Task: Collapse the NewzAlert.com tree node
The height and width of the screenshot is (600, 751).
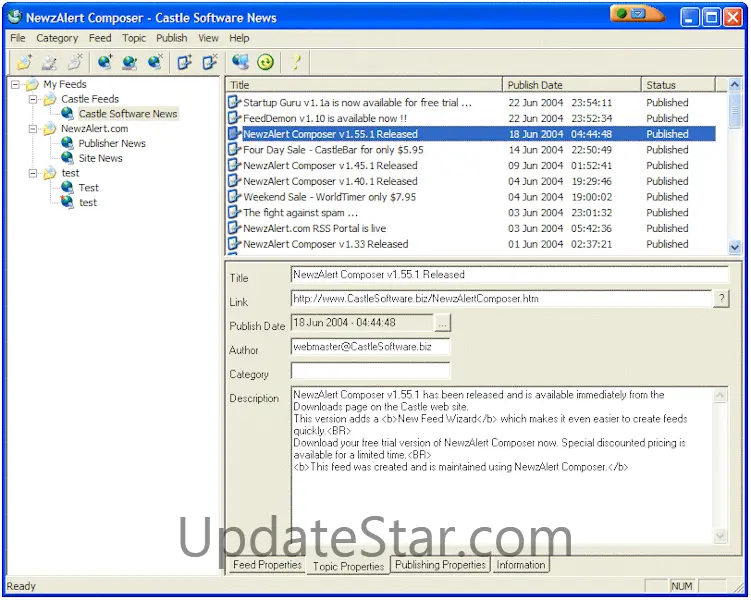Action: [x=33, y=129]
